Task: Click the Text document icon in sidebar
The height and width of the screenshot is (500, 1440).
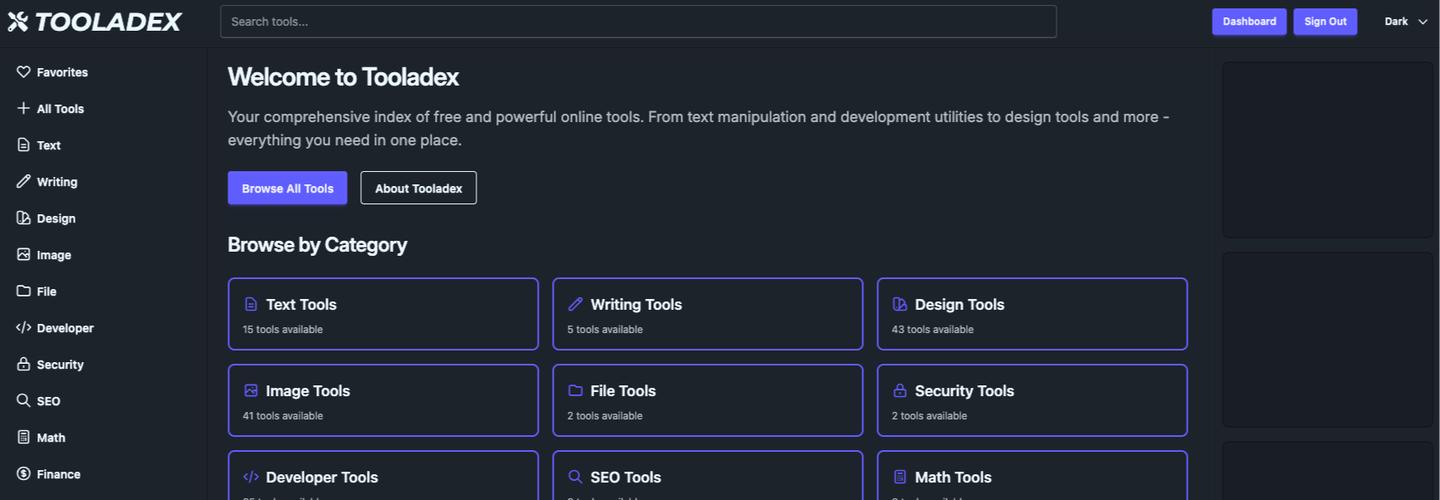Action: [x=24, y=145]
